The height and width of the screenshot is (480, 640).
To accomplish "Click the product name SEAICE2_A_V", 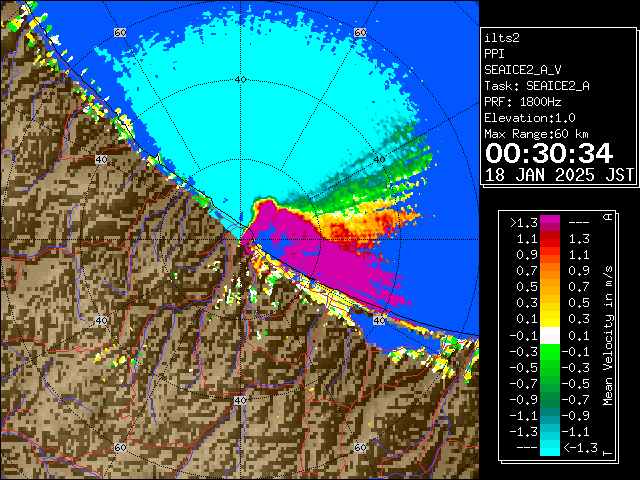I will pyautogui.click(x=522, y=70).
